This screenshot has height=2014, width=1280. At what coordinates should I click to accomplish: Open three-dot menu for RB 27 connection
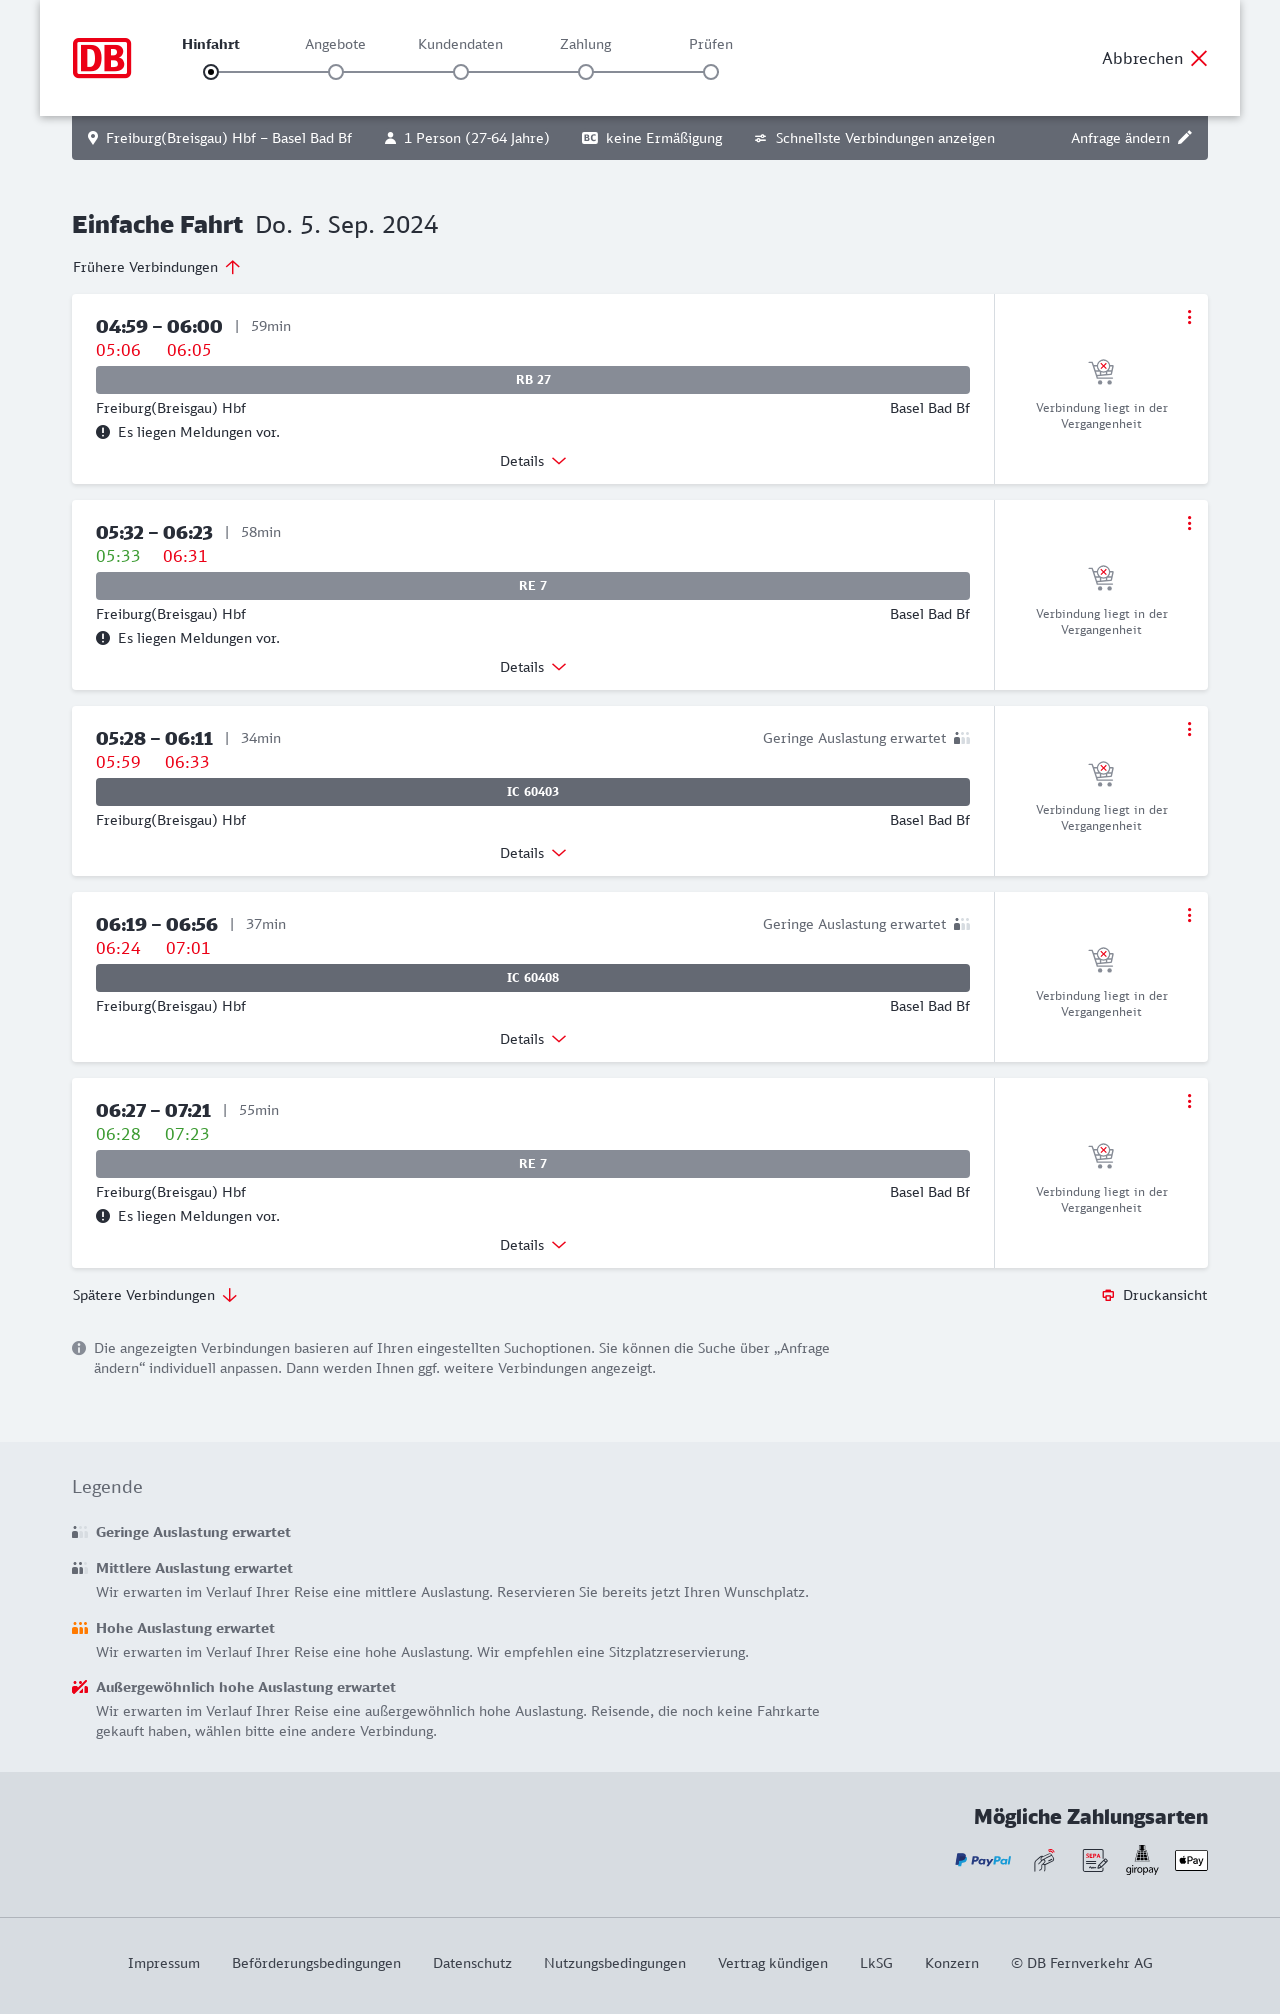coord(1189,317)
